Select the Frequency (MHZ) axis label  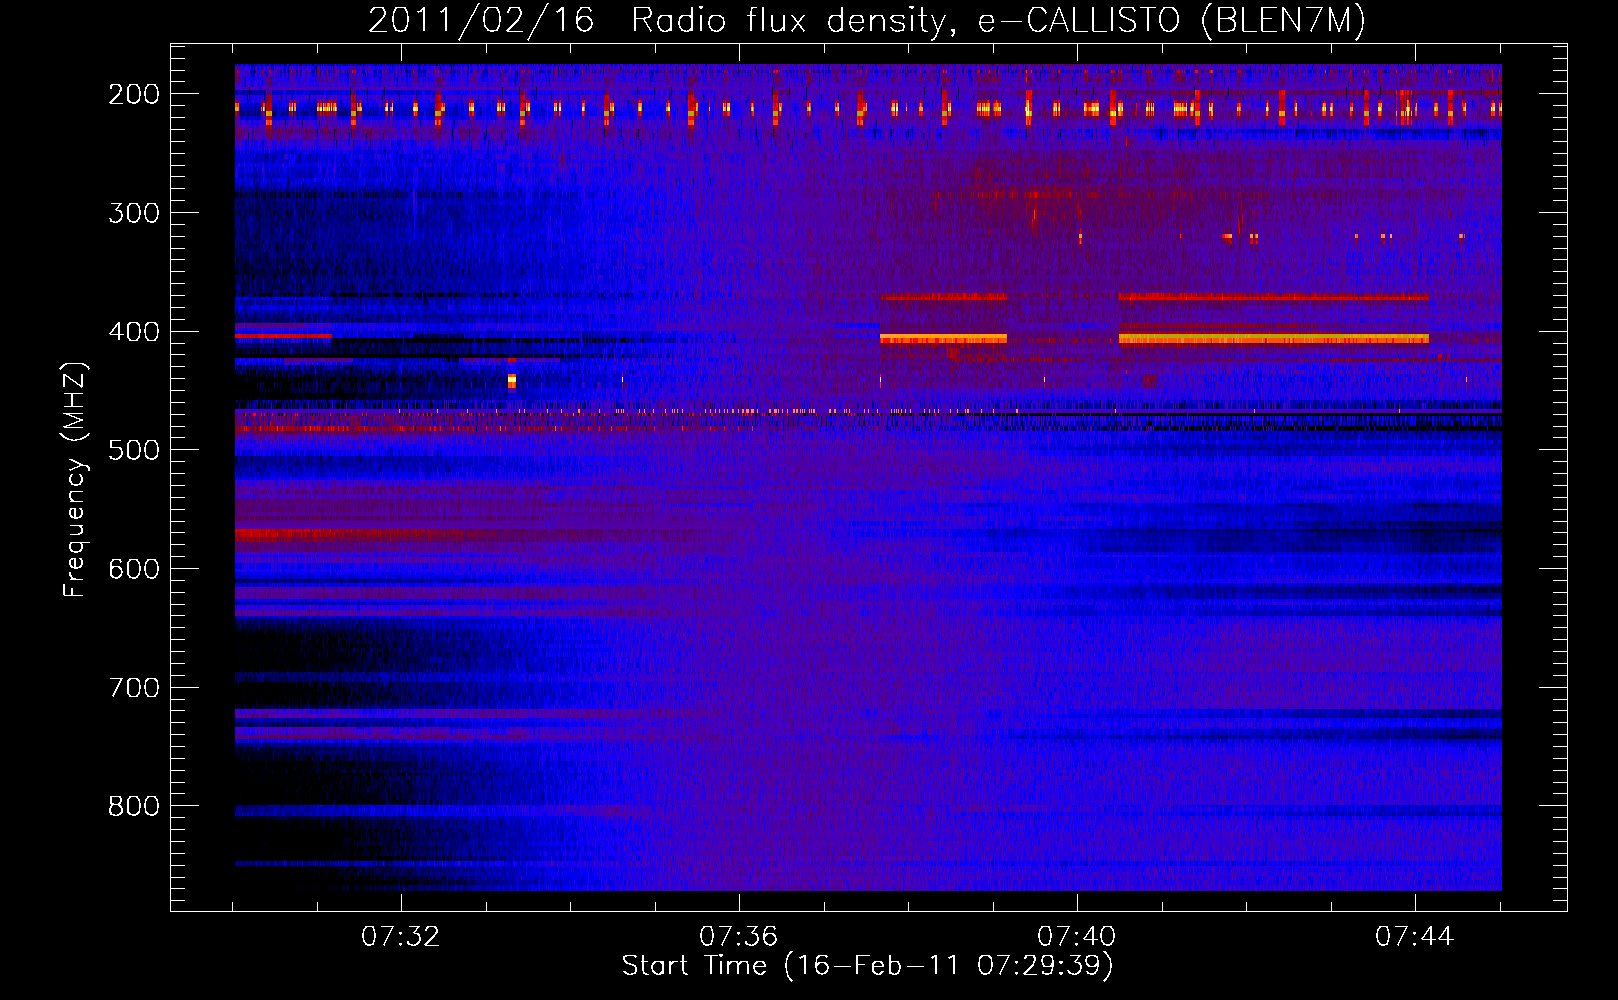pos(75,479)
